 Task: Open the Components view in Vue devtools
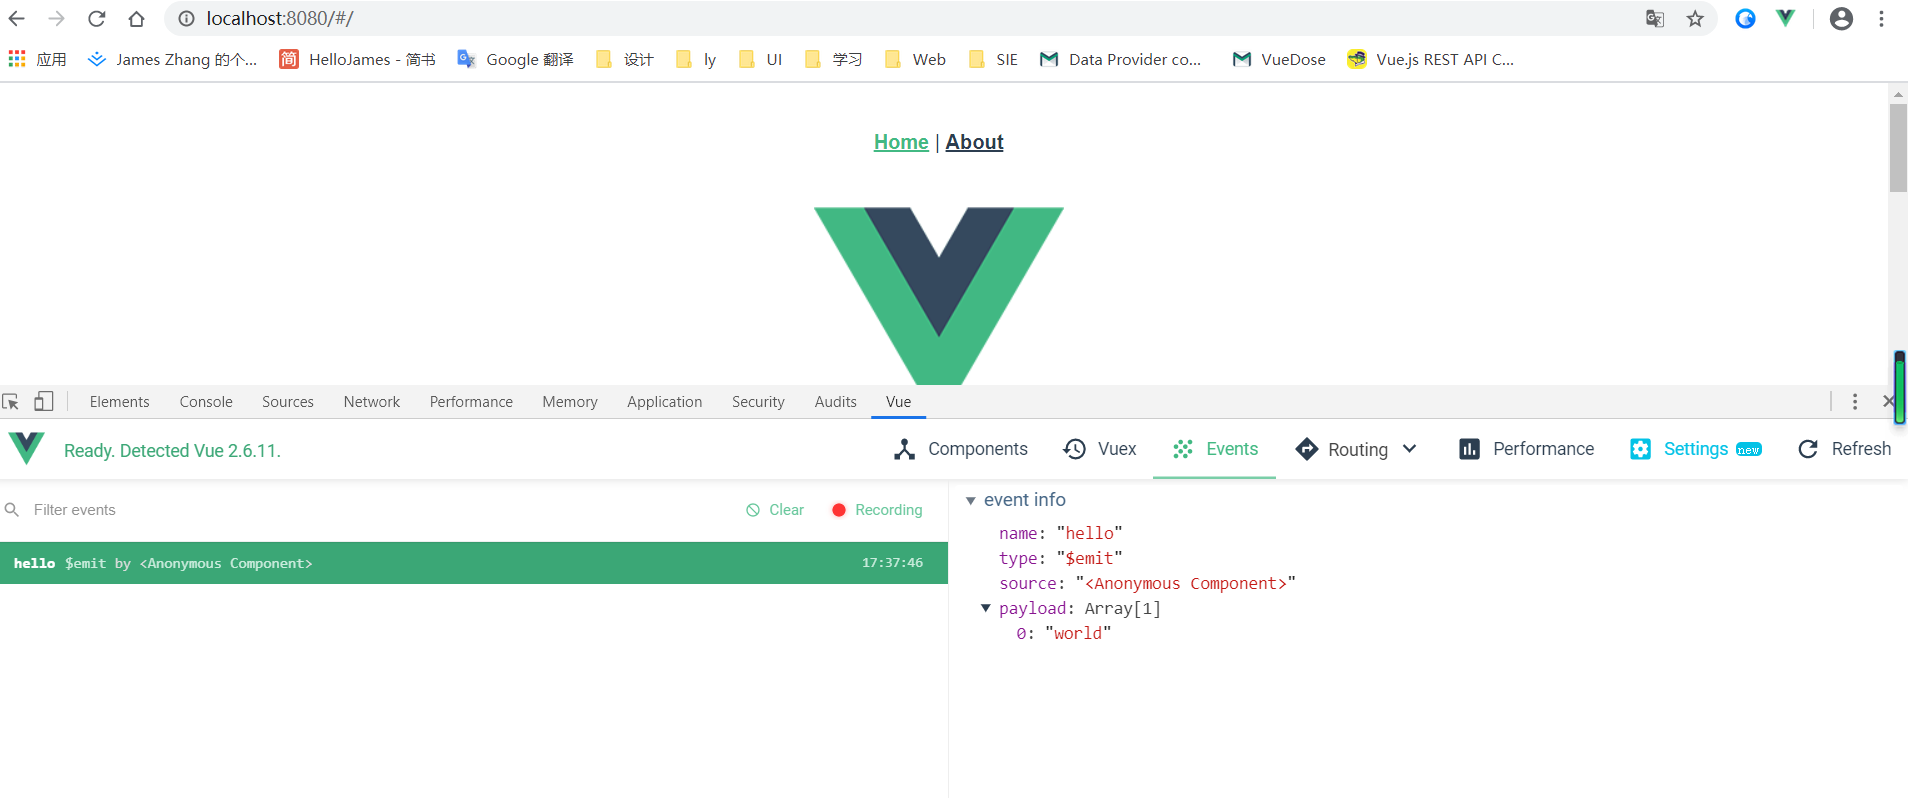(x=960, y=449)
